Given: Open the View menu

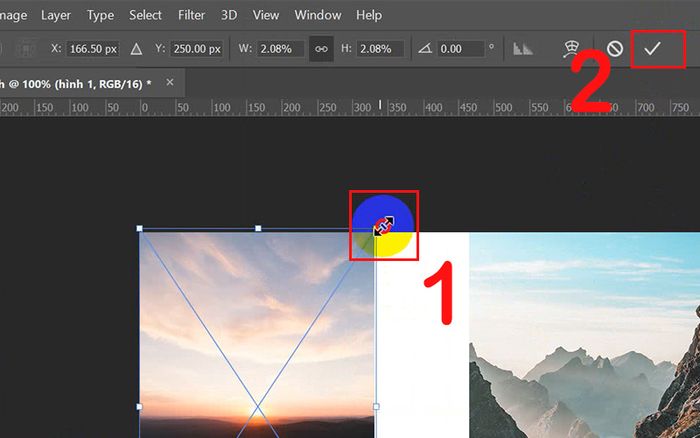Looking at the screenshot, I should pos(266,15).
